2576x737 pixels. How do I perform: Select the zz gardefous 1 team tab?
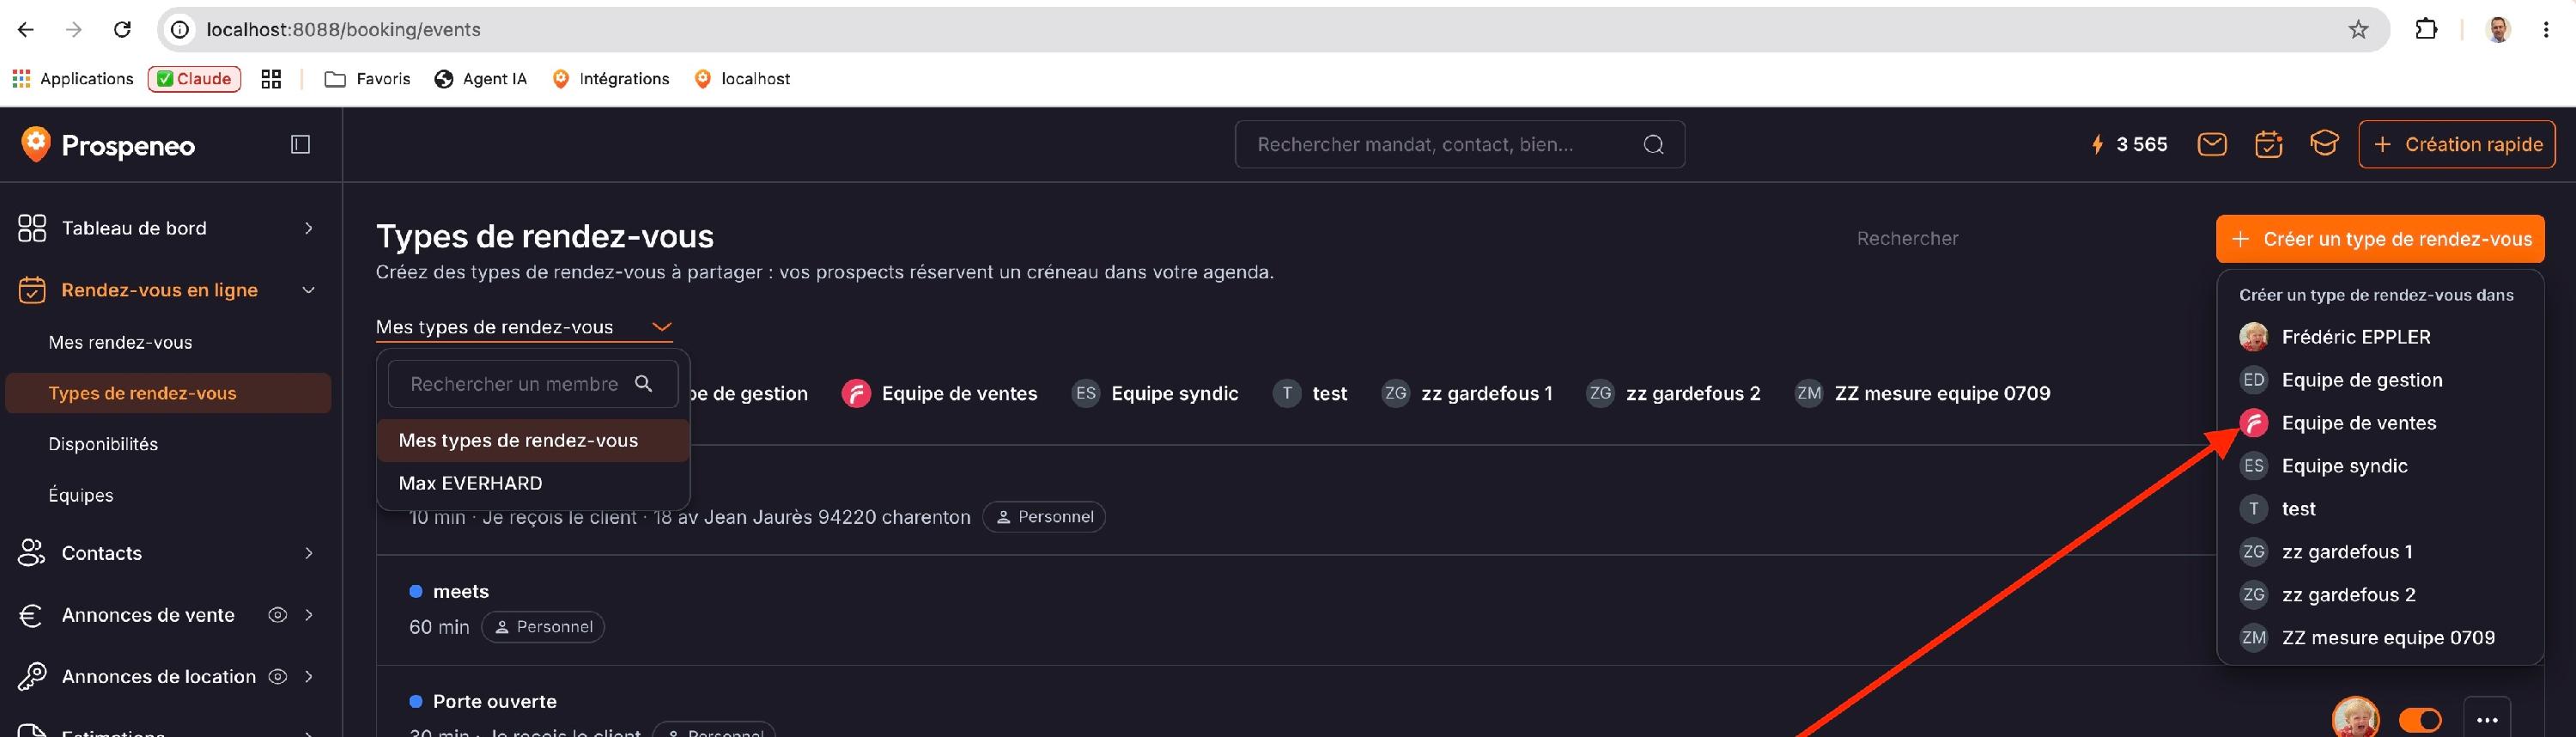(x=1467, y=394)
